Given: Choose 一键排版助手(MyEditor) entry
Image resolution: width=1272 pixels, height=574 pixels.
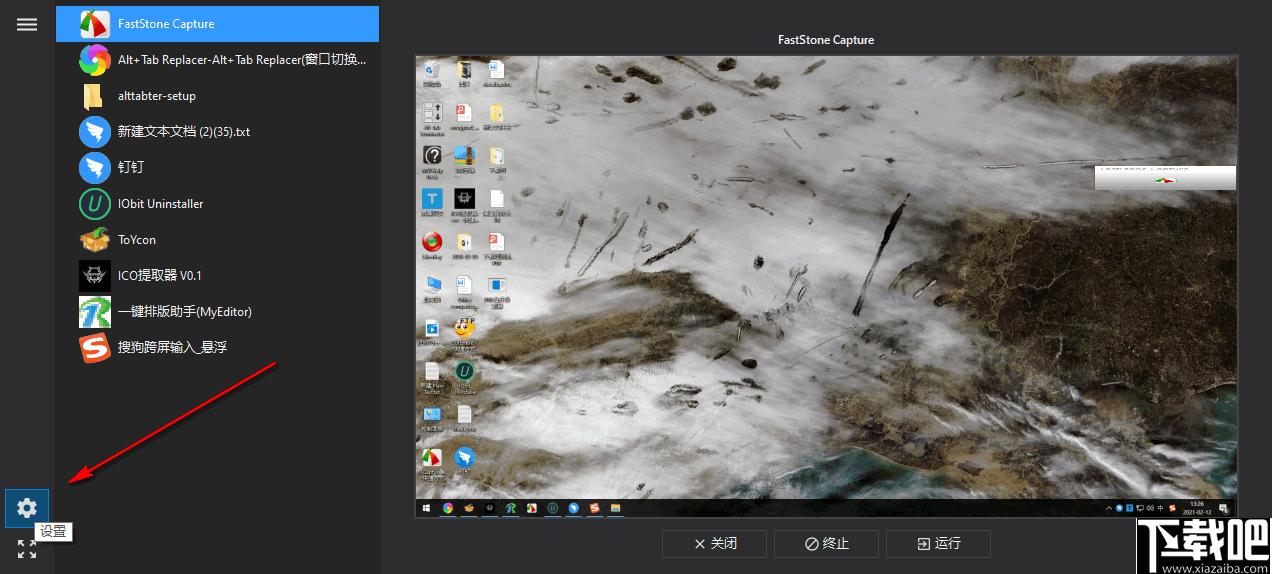Looking at the screenshot, I should 217,312.
